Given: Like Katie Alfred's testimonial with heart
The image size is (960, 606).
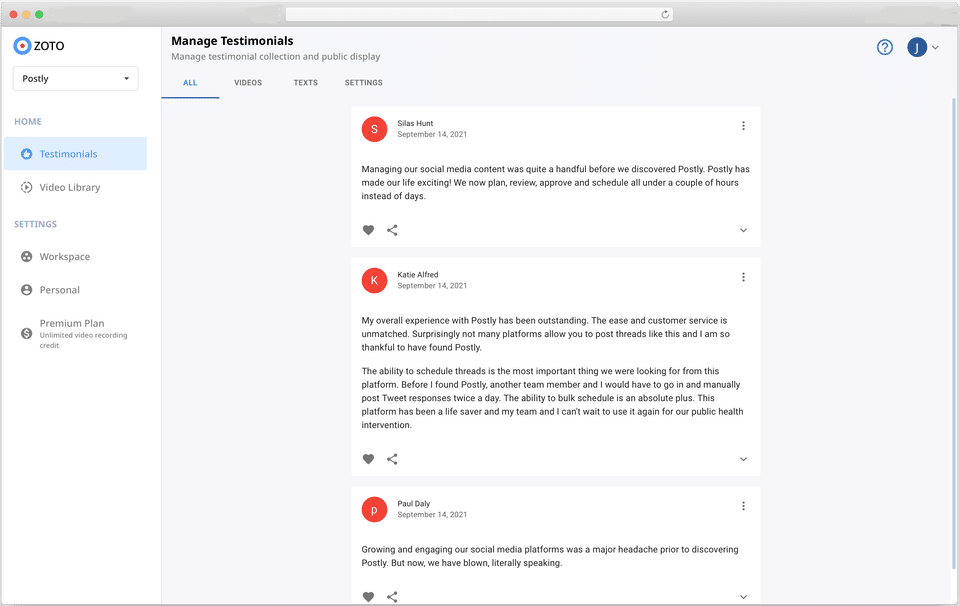Looking at the screenshot, I should point(368,459).
